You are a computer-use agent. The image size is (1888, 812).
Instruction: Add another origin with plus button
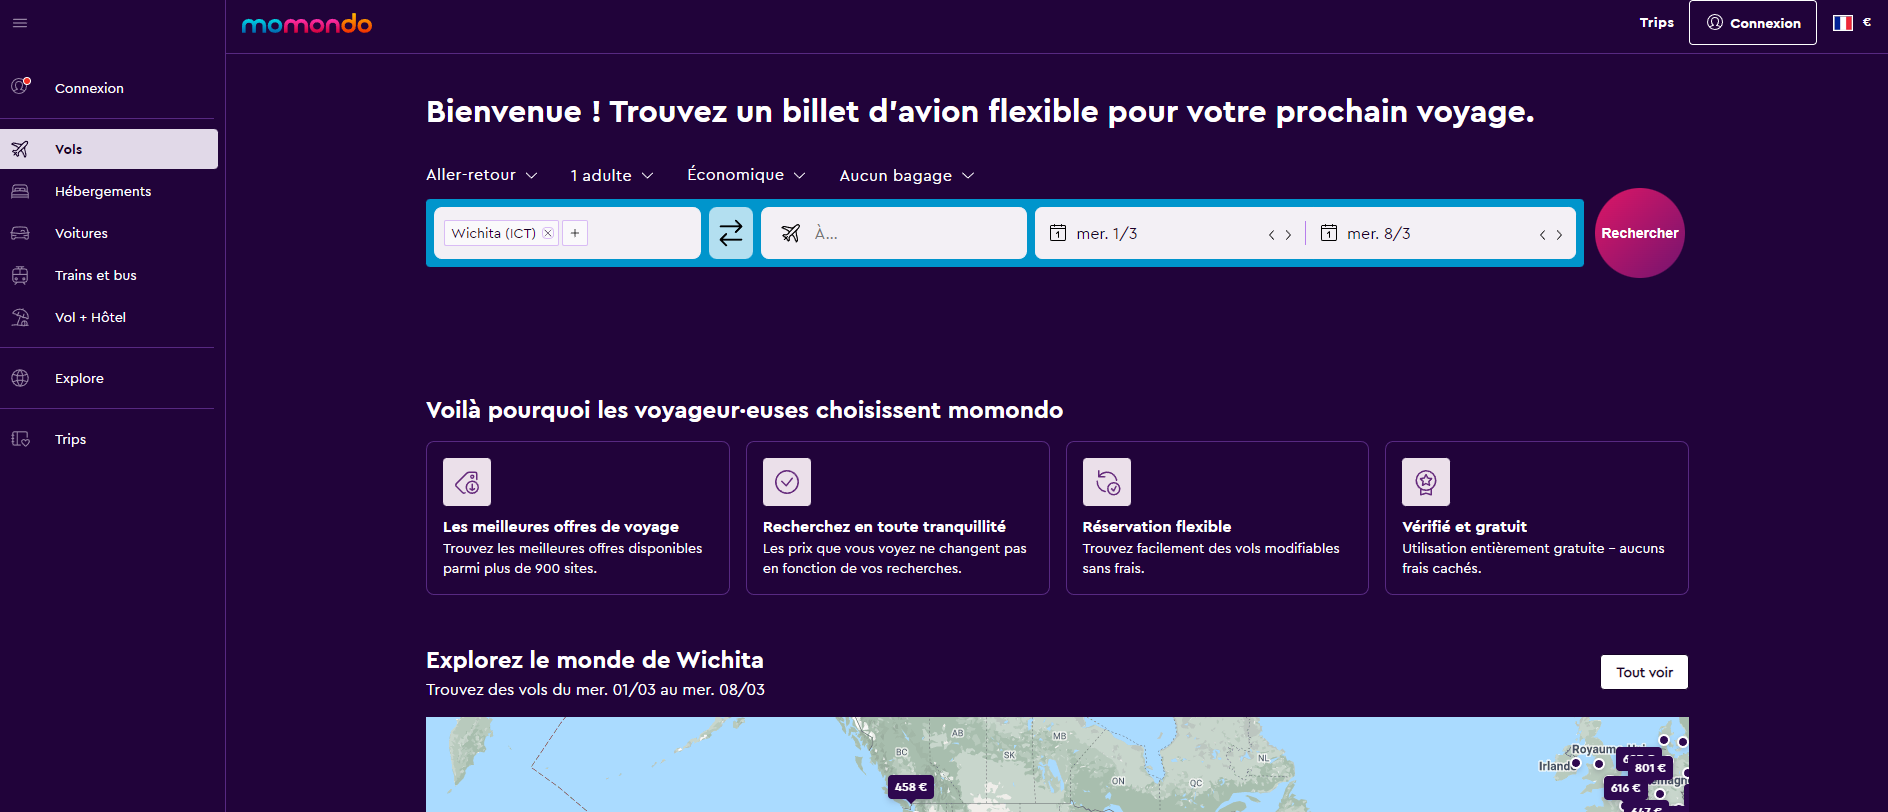[x=575, y=233]
